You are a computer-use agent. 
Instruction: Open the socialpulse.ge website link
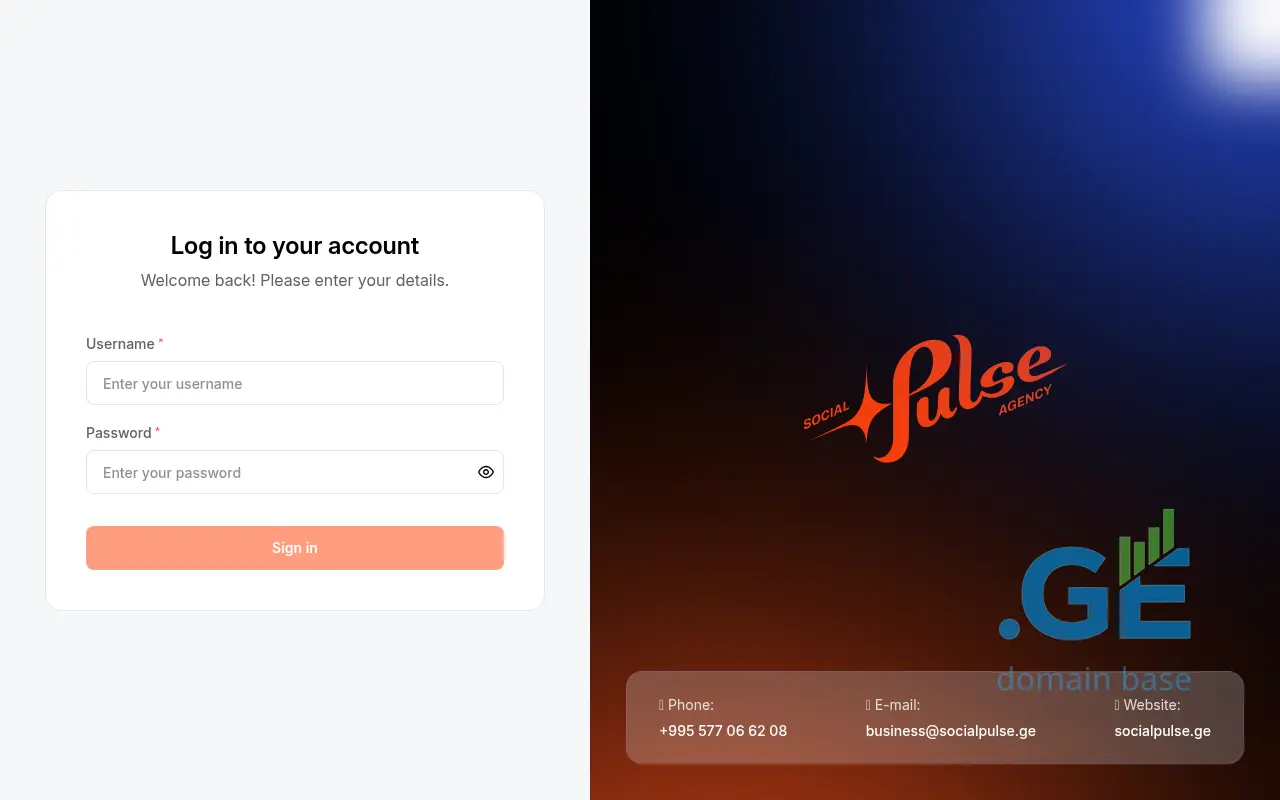tap(1163, 731)
